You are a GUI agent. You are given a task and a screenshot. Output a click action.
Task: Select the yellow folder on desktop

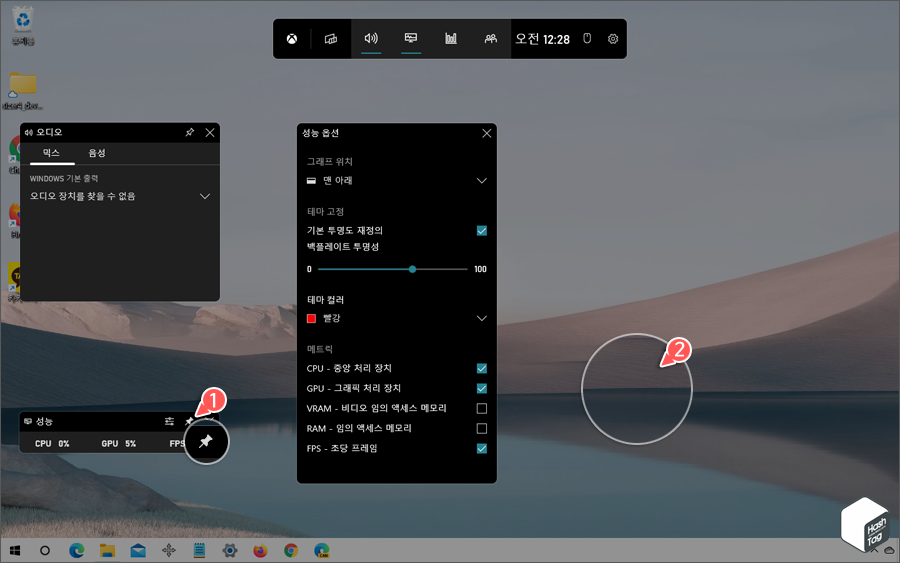(23, 91)
